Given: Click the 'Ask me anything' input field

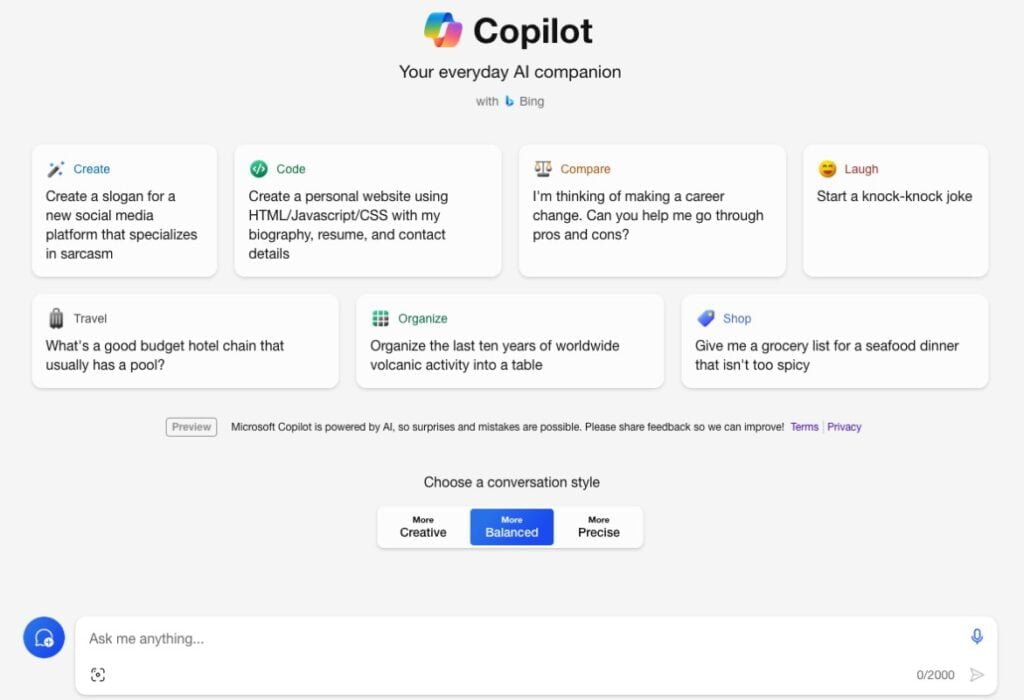Looking at the screenshot, I should (x=500, y=638).
